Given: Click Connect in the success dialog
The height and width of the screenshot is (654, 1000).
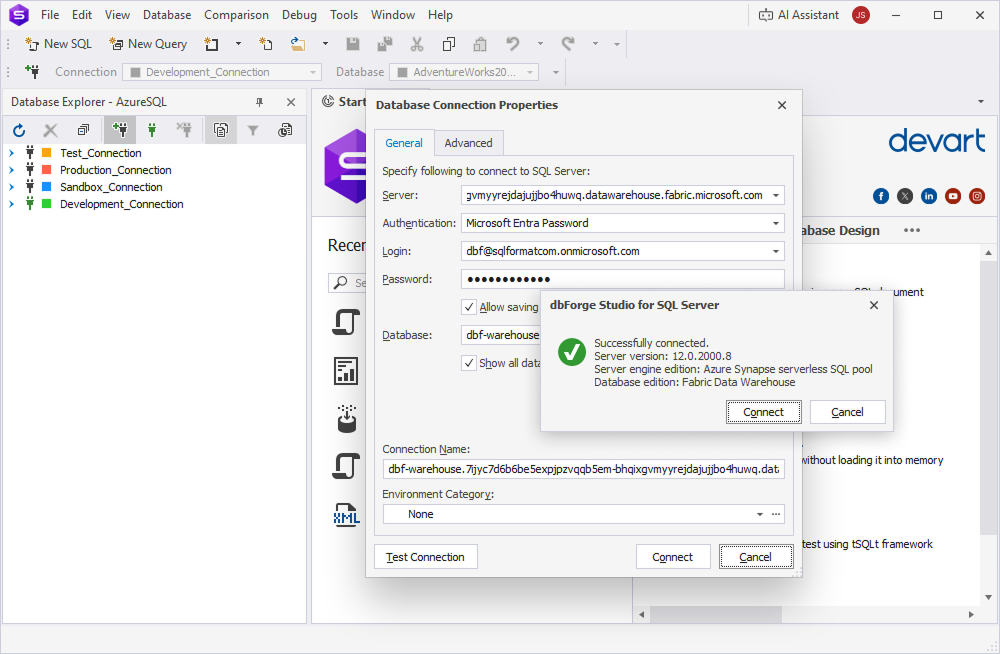Looking at the screenshot, I should pos(763,411).
